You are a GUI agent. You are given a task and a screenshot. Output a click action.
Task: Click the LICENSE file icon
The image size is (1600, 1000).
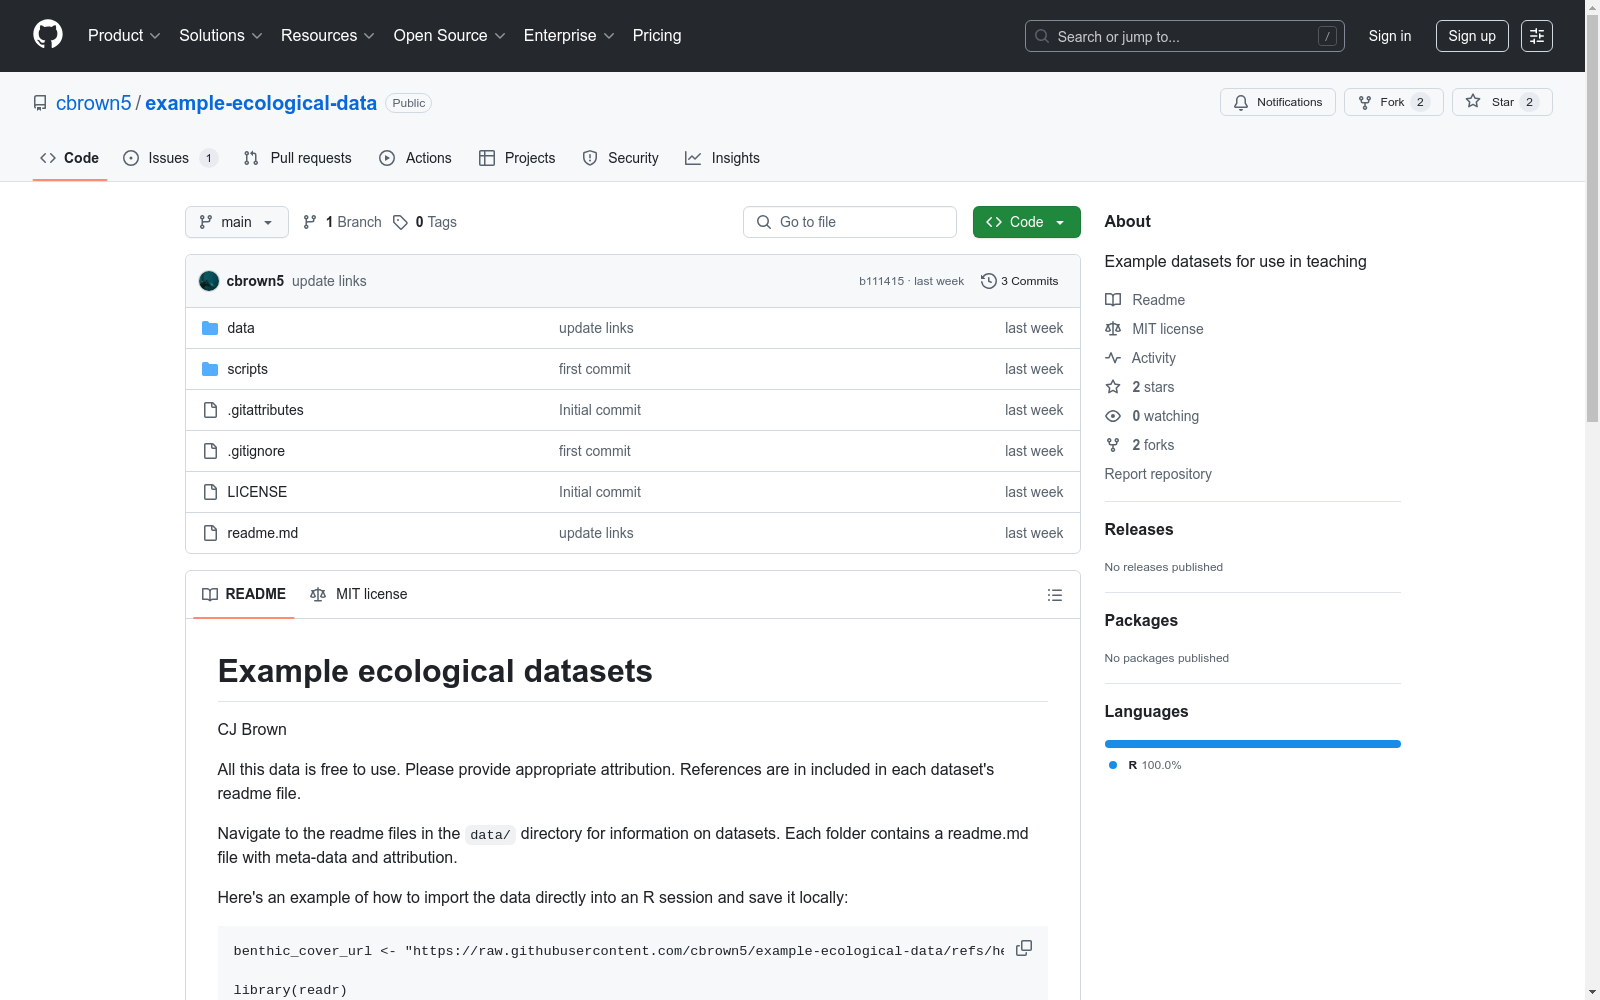[210, 492]
